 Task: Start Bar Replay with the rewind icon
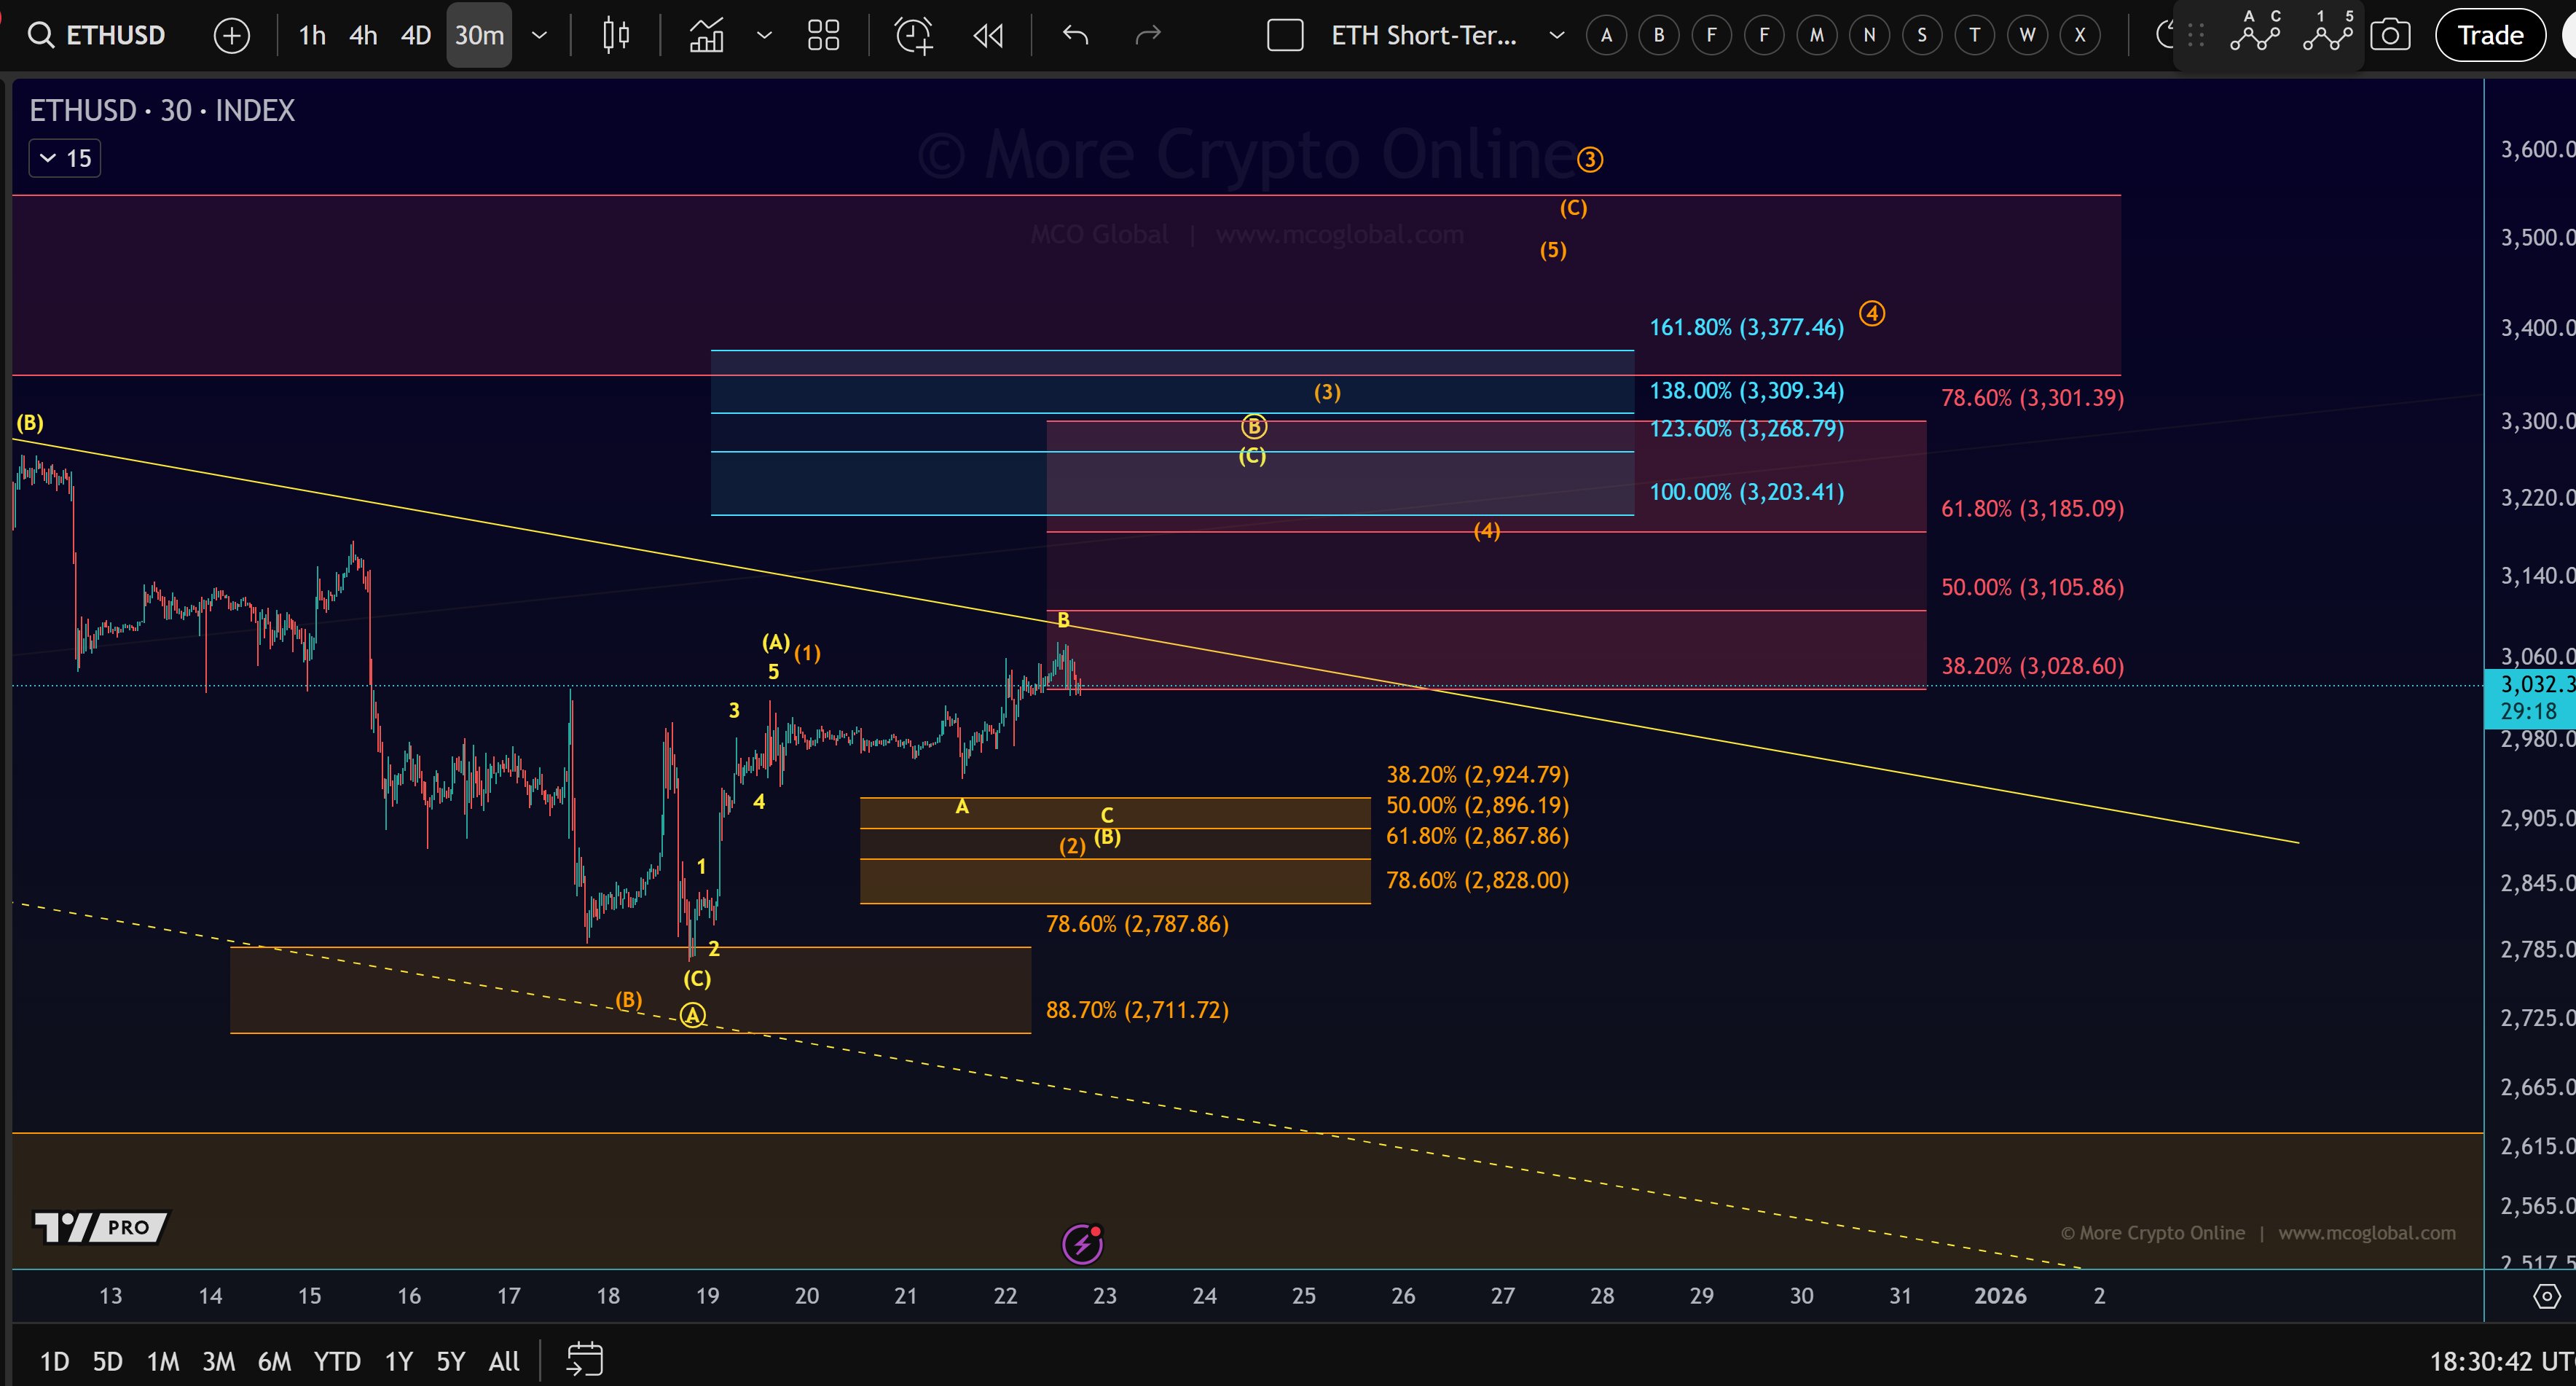[988, 35]
